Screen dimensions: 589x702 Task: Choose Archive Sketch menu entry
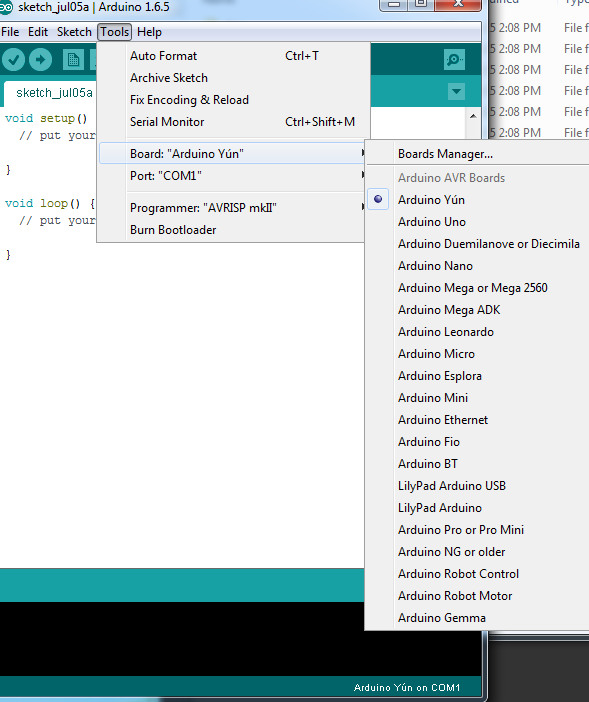(233, 78)
